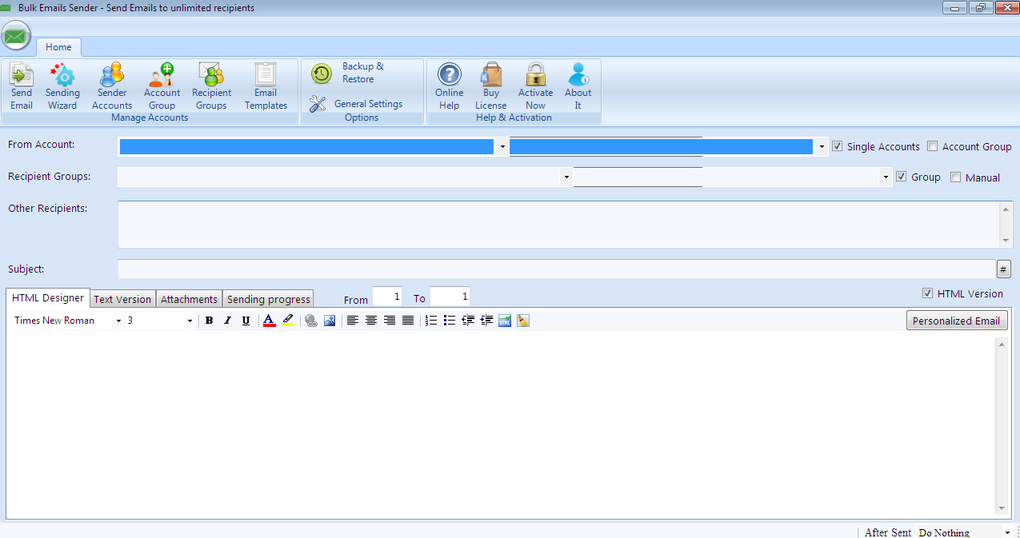The image size is (1020, 538).
Task: Decrease the paragraph indent
Action: coord(468,320)
